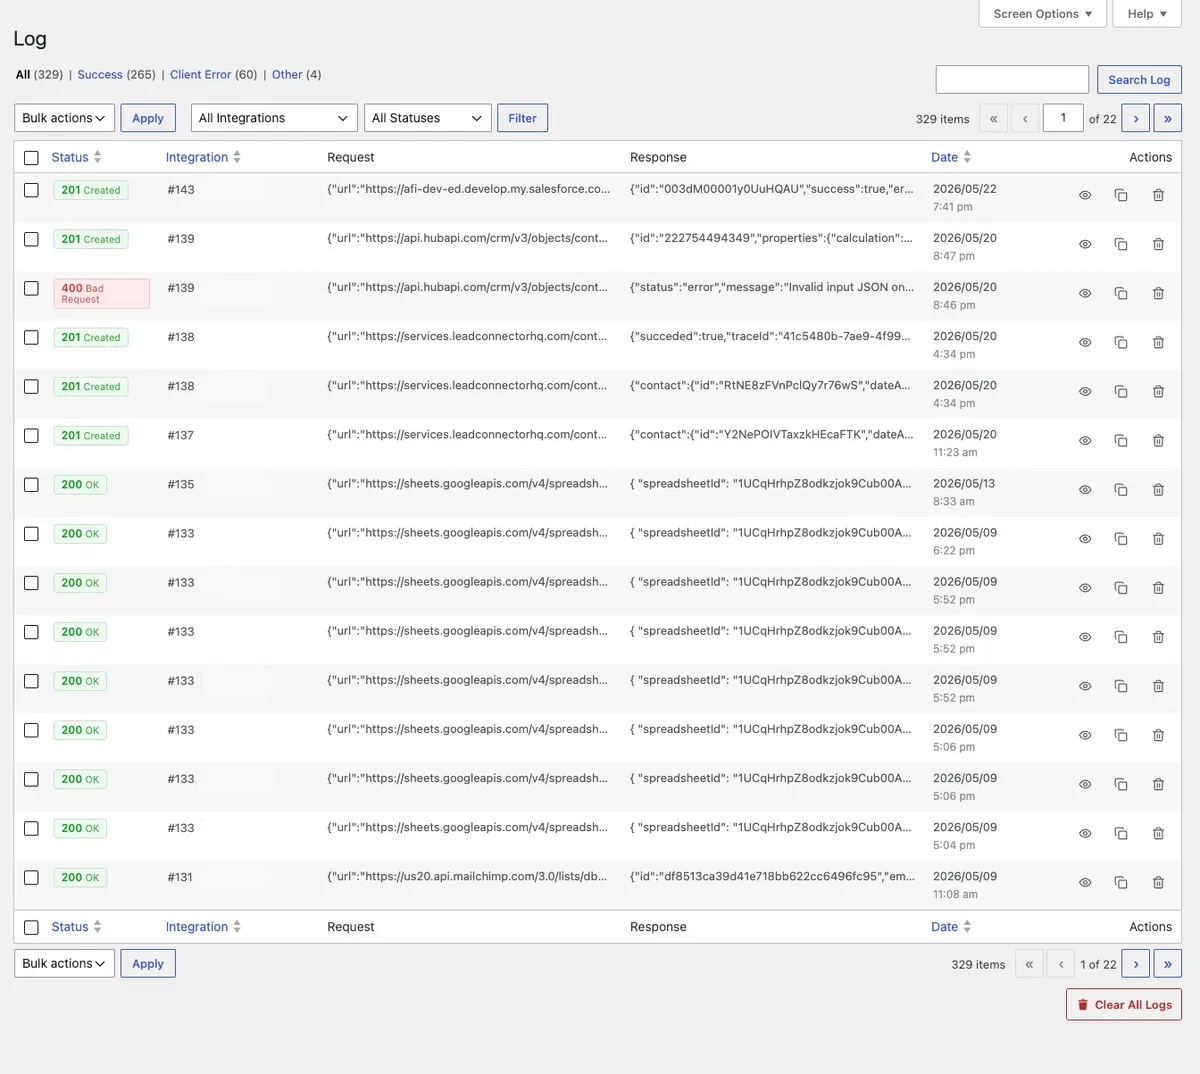1200x1074 pixels.
Task: Expand Screen Options panel
Action: click(1042, 14)
